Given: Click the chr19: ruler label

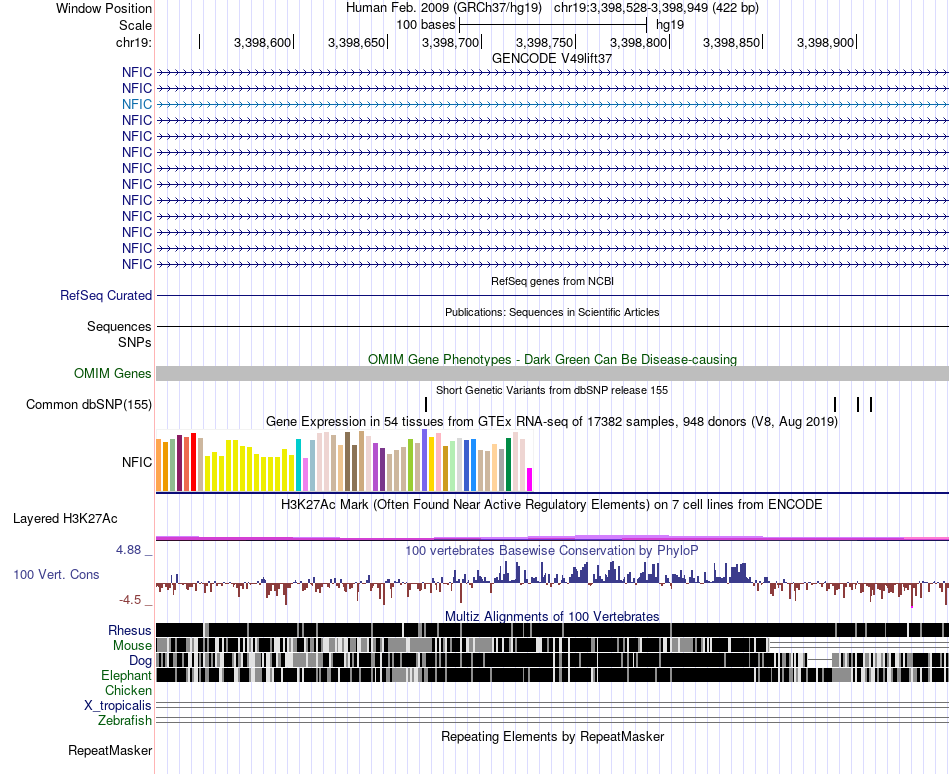Looking at the screenshot, I should tap(134, 42).
